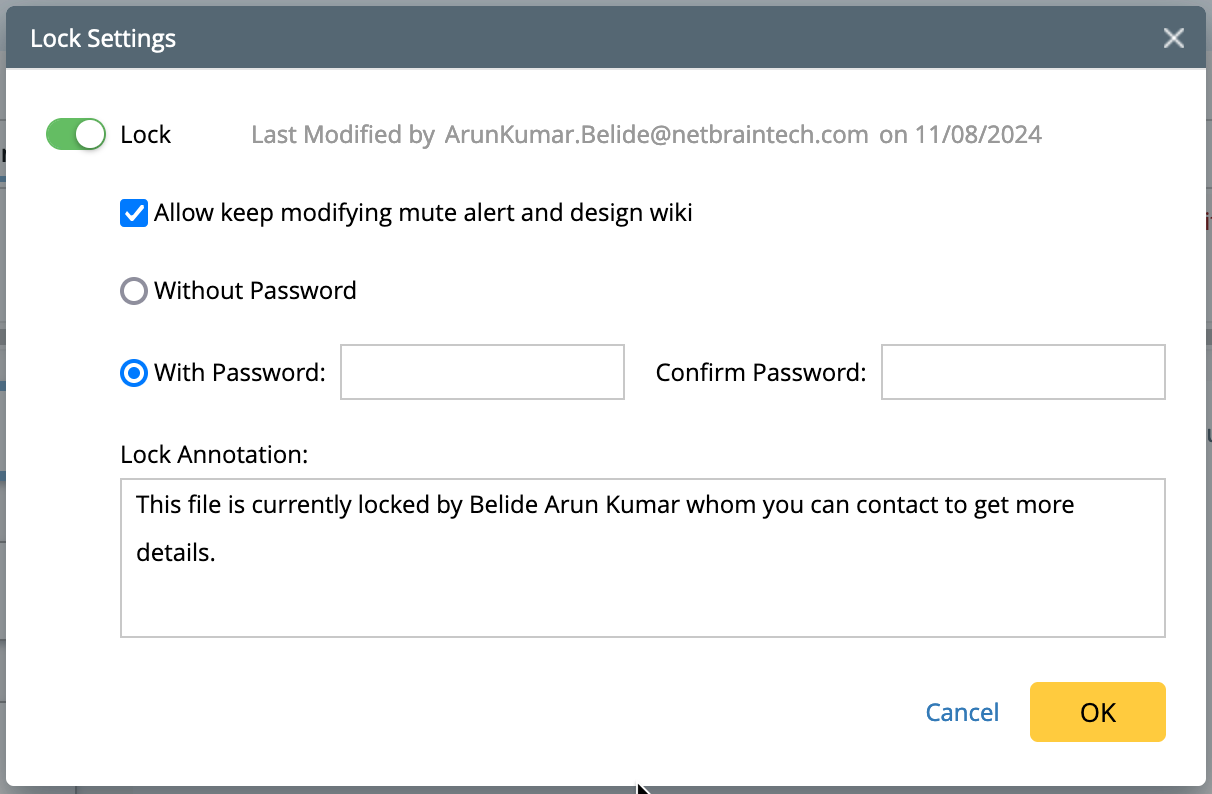Click into the Confirm Password field
Screen dimensions: 1212x794
coord(1023,372)
